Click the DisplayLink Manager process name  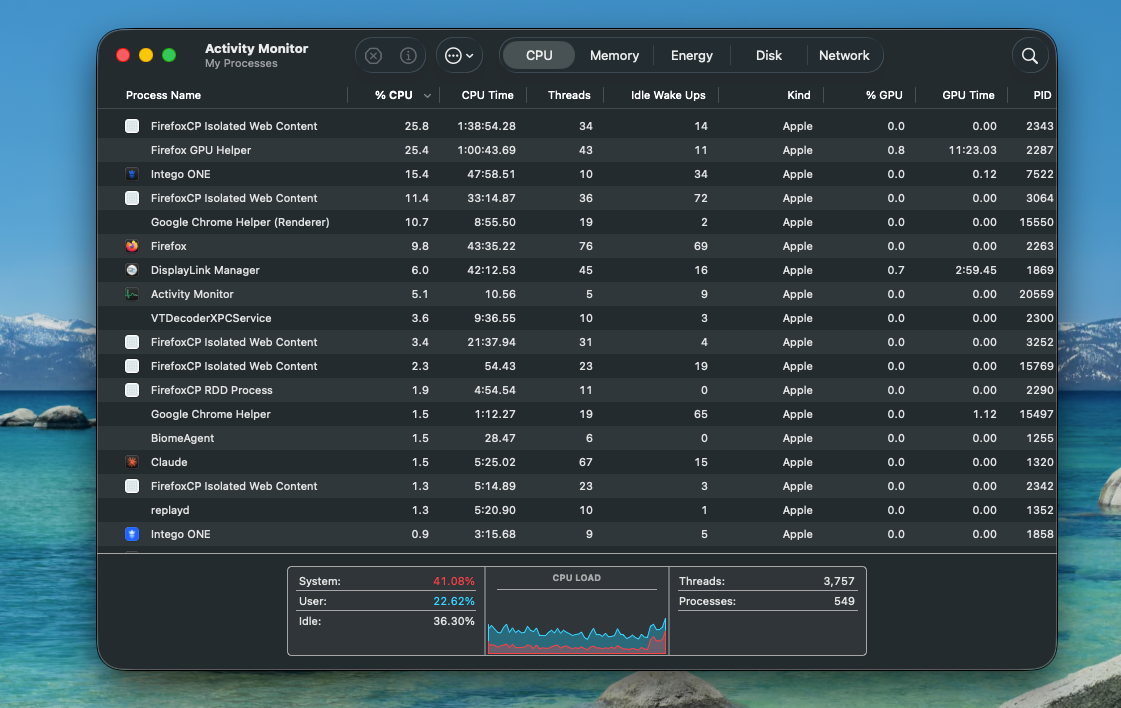[205, 270]
